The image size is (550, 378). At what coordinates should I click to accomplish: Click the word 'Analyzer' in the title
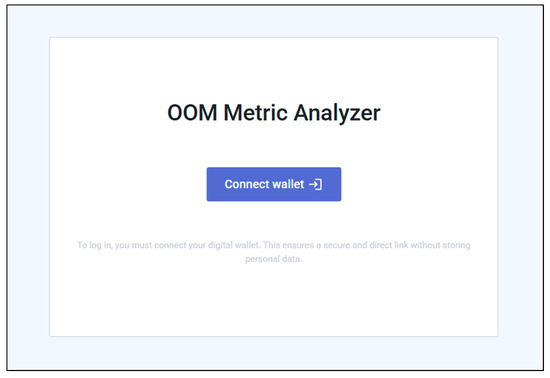pos(337,113)
